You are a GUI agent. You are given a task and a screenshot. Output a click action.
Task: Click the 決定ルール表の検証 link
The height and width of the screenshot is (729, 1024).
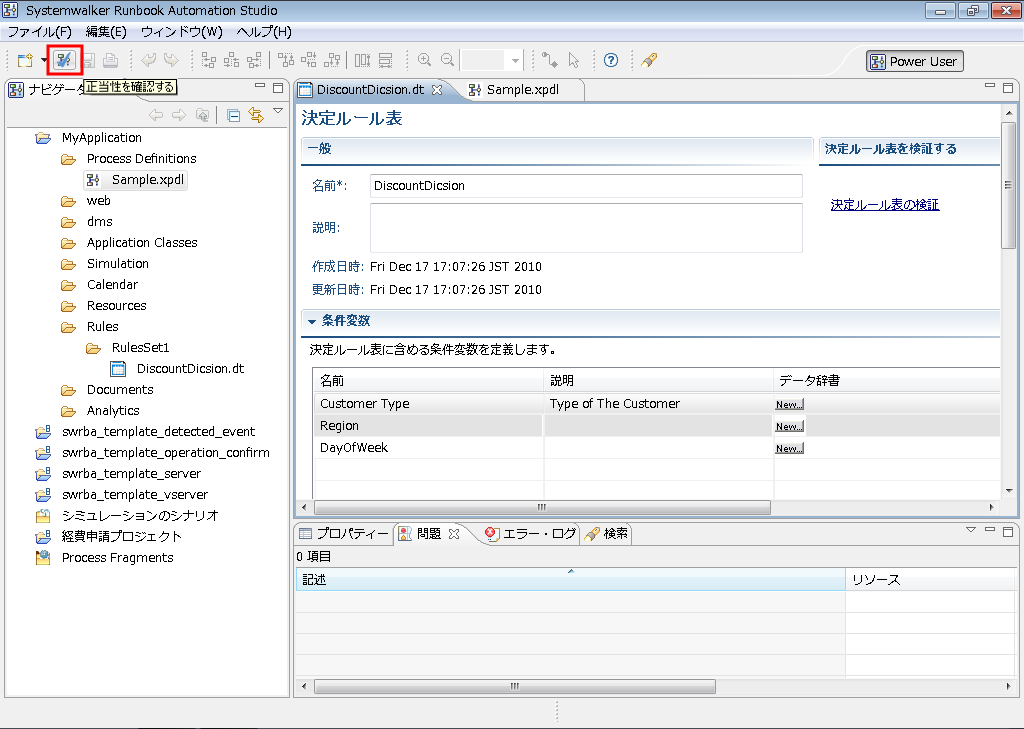[885, 205]
